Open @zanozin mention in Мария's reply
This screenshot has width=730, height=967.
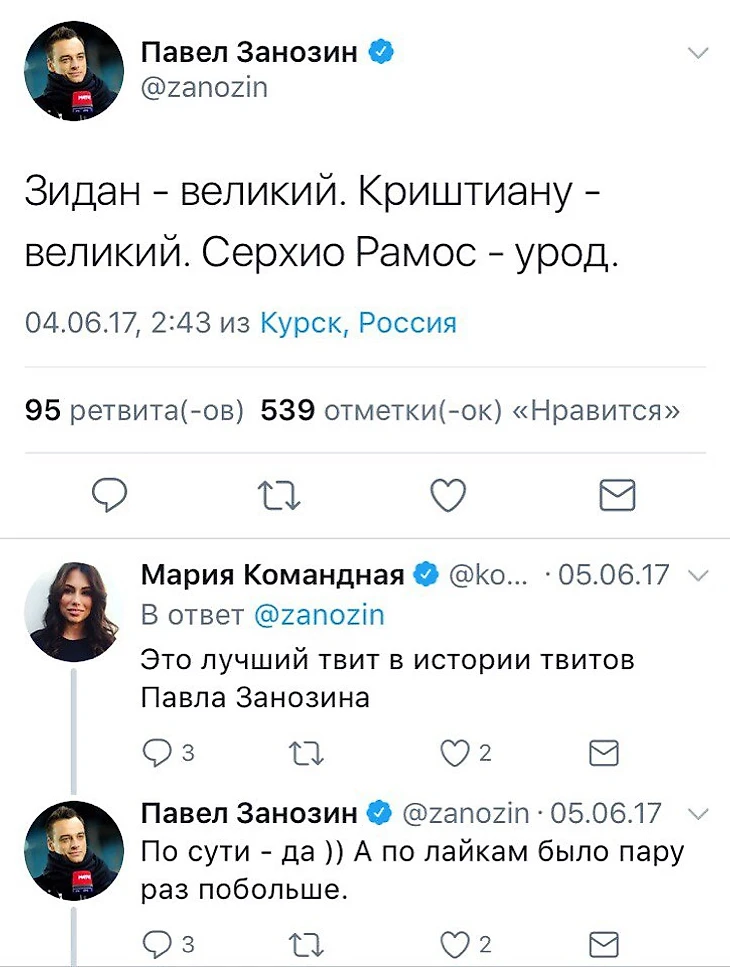coord(319,615)
